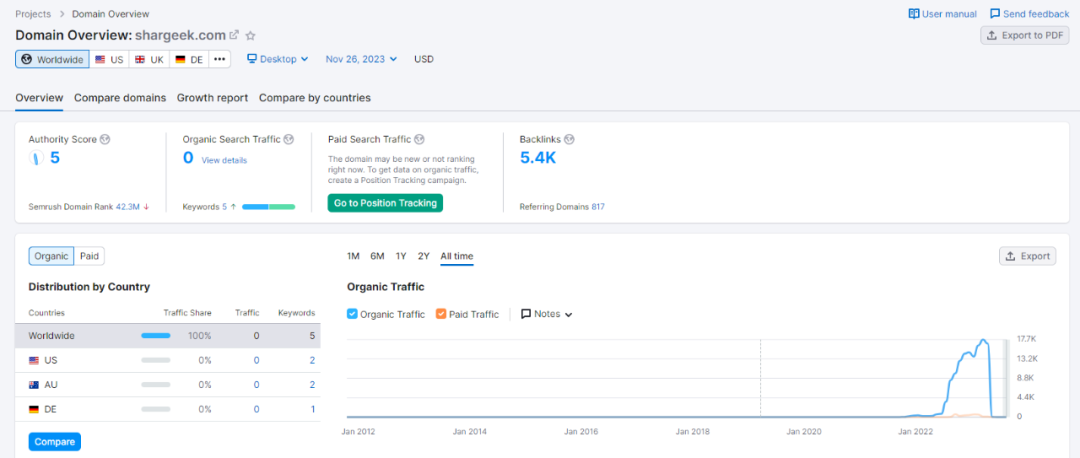The height and width of the screenshot is (458, 1080).
Task: Click the Authority Score gauge icon
Action: coord(36,158)
